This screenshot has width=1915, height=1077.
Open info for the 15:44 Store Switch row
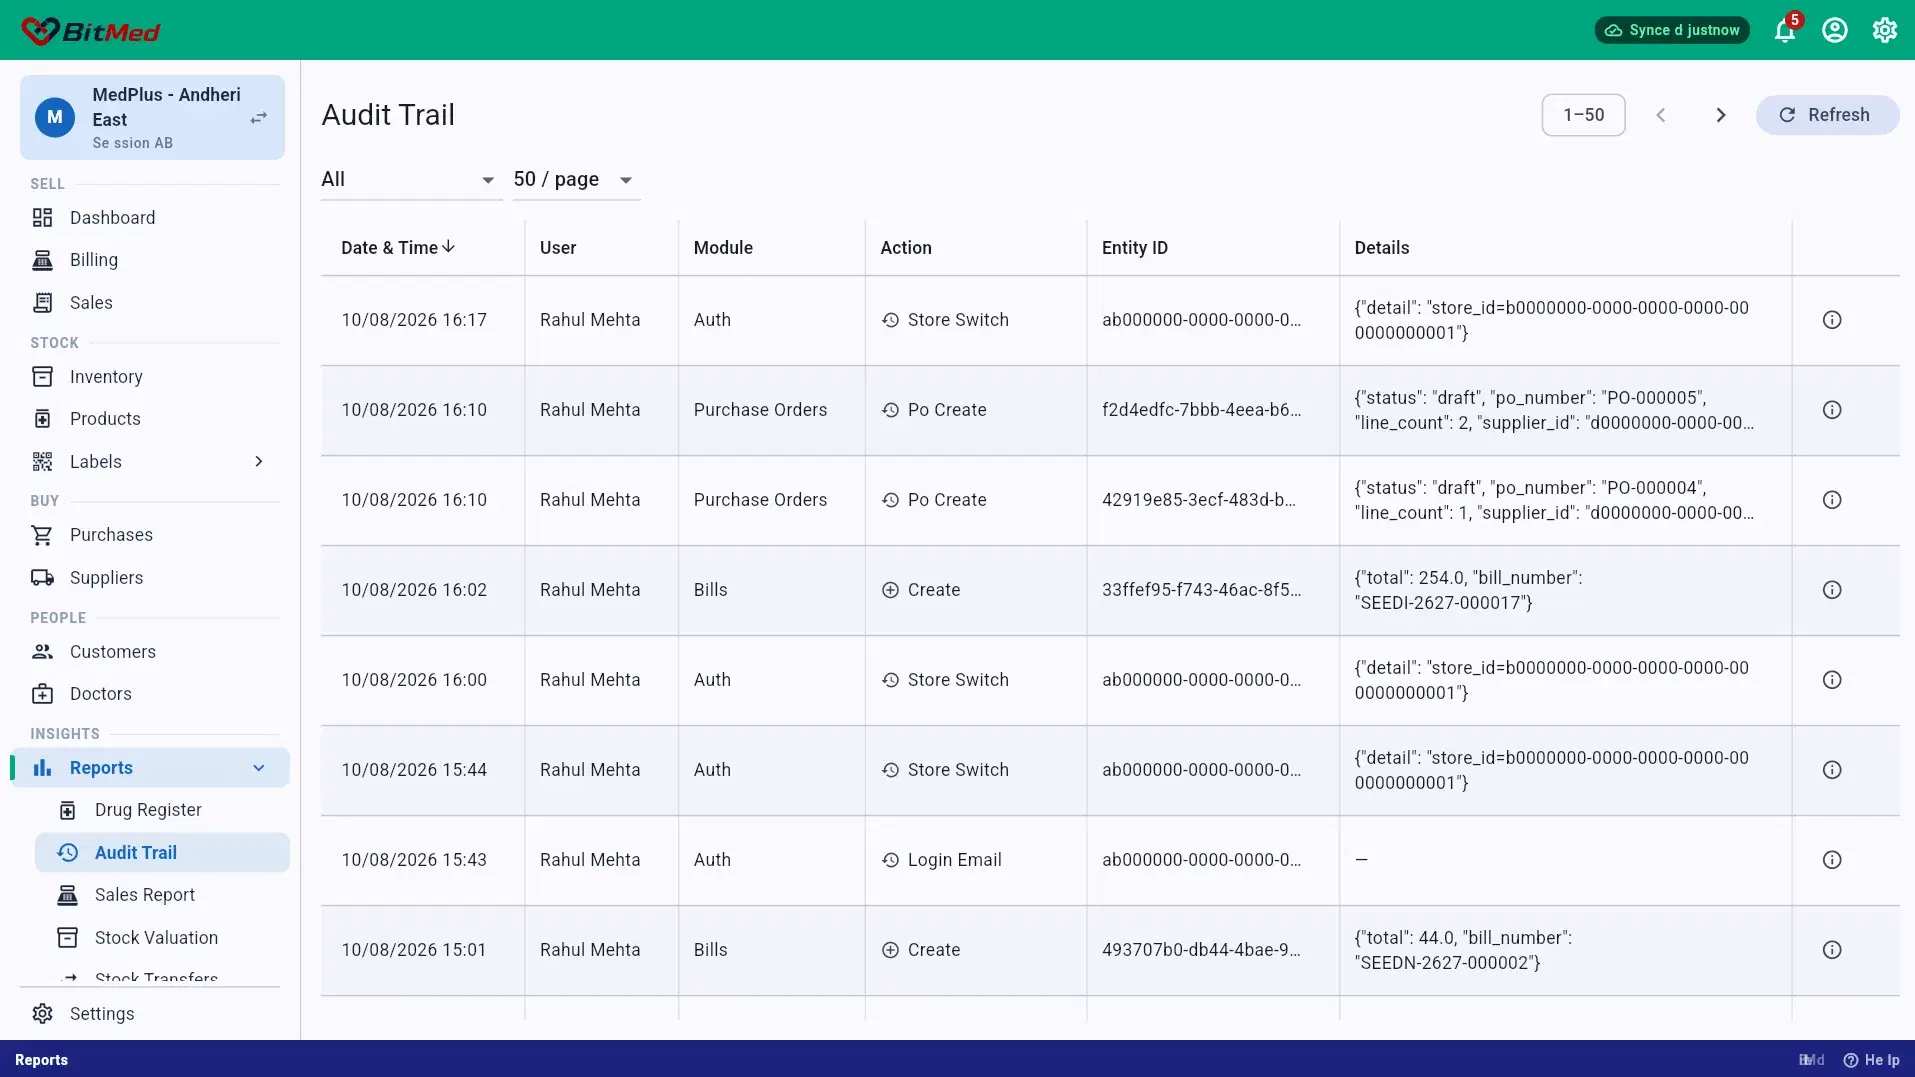pyautogui.click(x=1832, y=770)
